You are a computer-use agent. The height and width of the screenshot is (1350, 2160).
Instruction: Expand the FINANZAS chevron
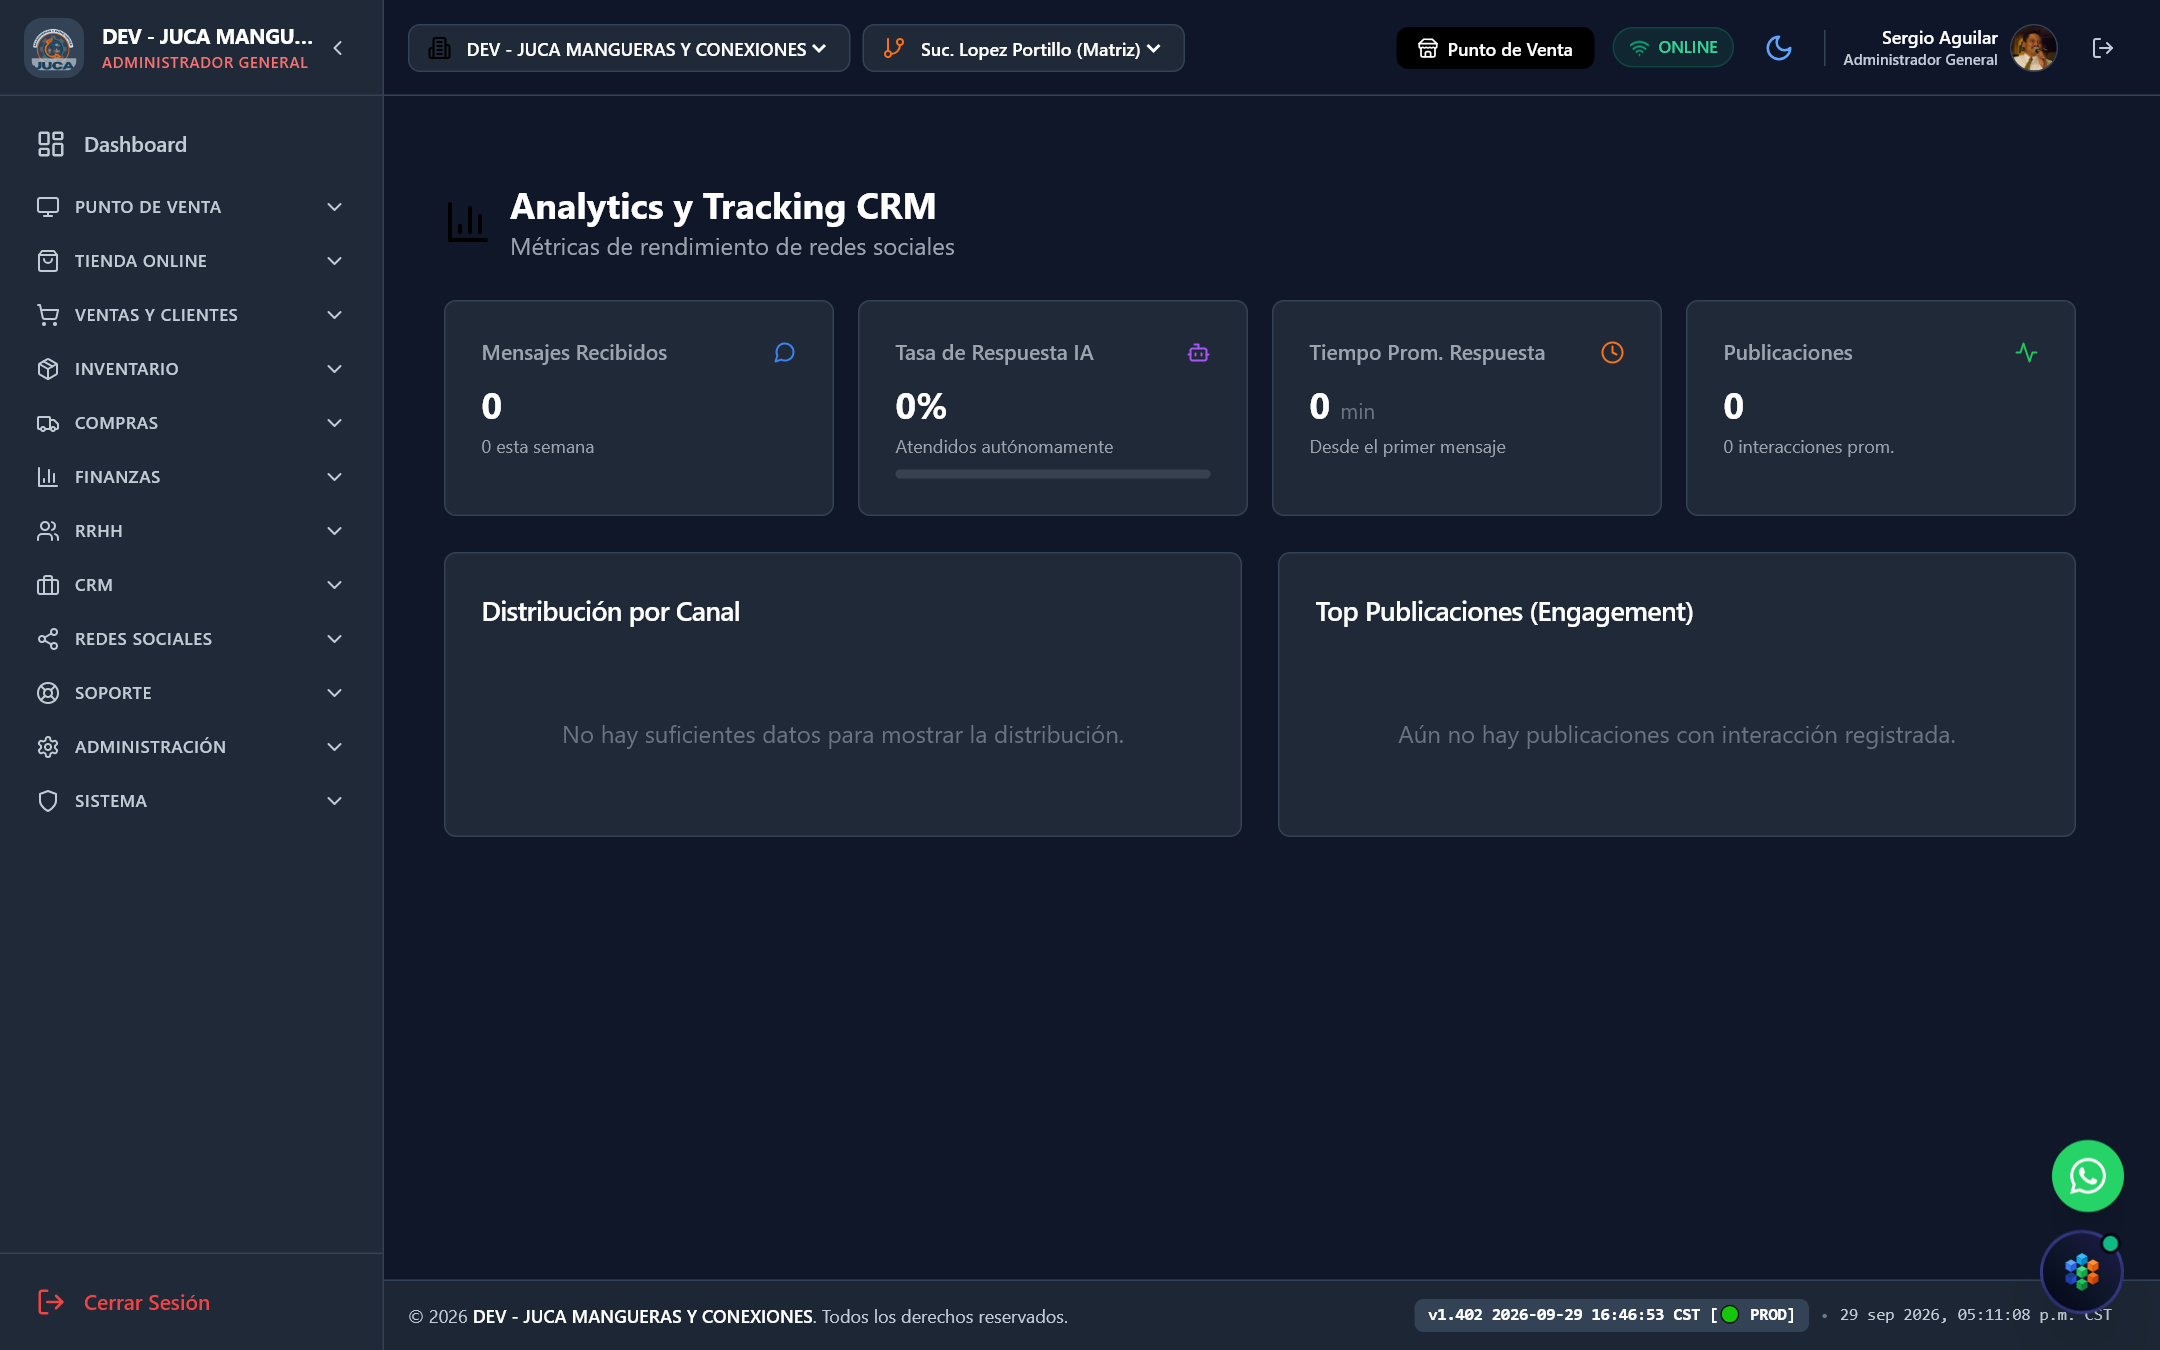coord(335,477)
